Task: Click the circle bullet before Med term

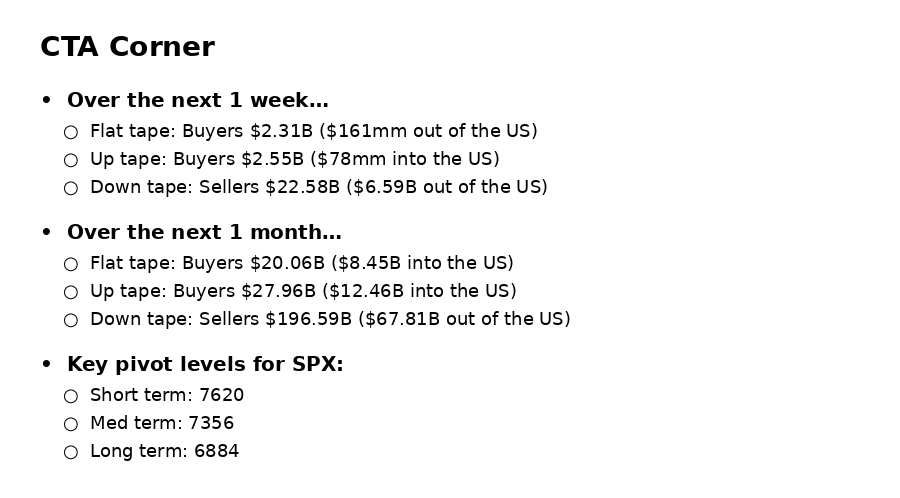Action: point(71,425)
